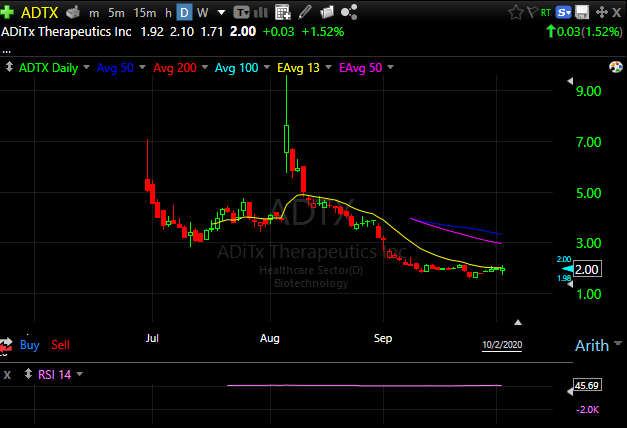Click the share chart icon
The width and height of the screenshot is (627, 428).
coord(349,13)
